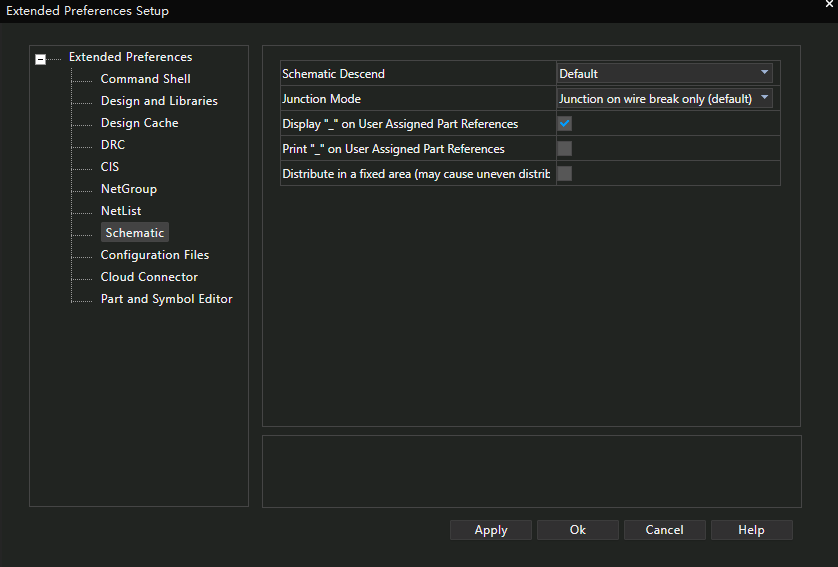838x567 pixels.
Task: Click the Apply button
Action: (491, 530)
